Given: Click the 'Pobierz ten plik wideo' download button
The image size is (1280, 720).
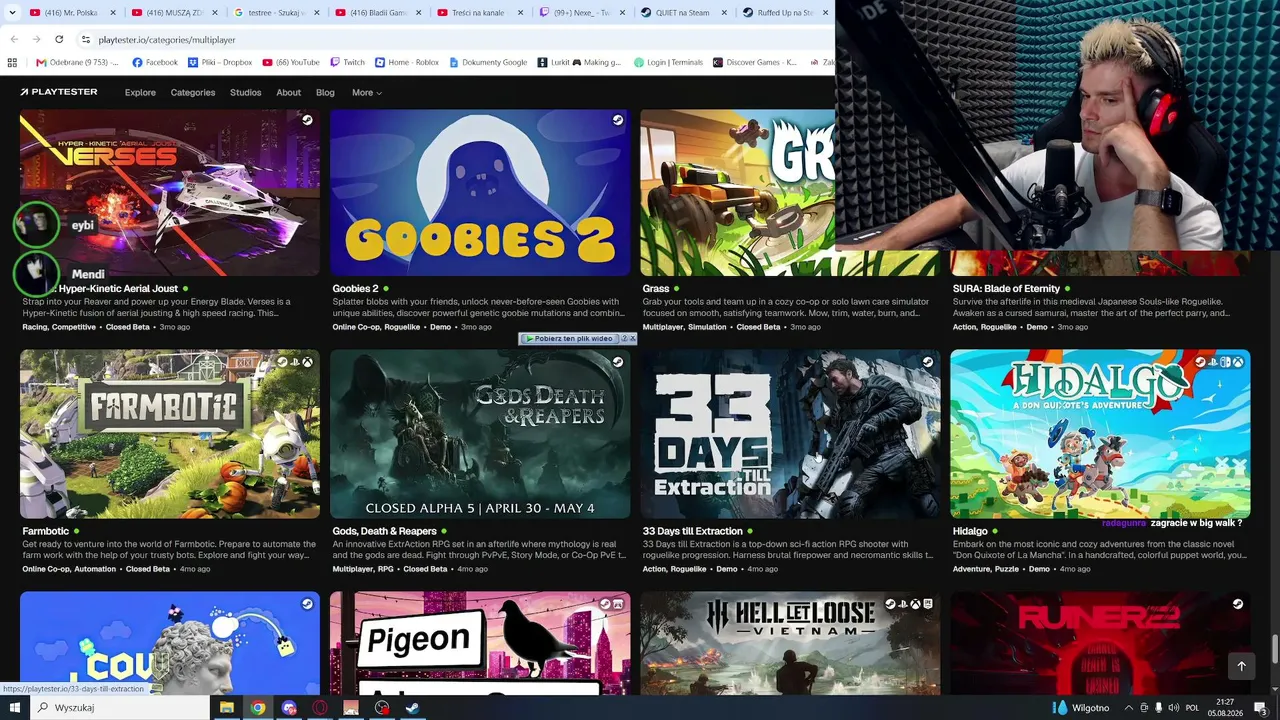Looking at the screenshot, I should coord(572,338).
